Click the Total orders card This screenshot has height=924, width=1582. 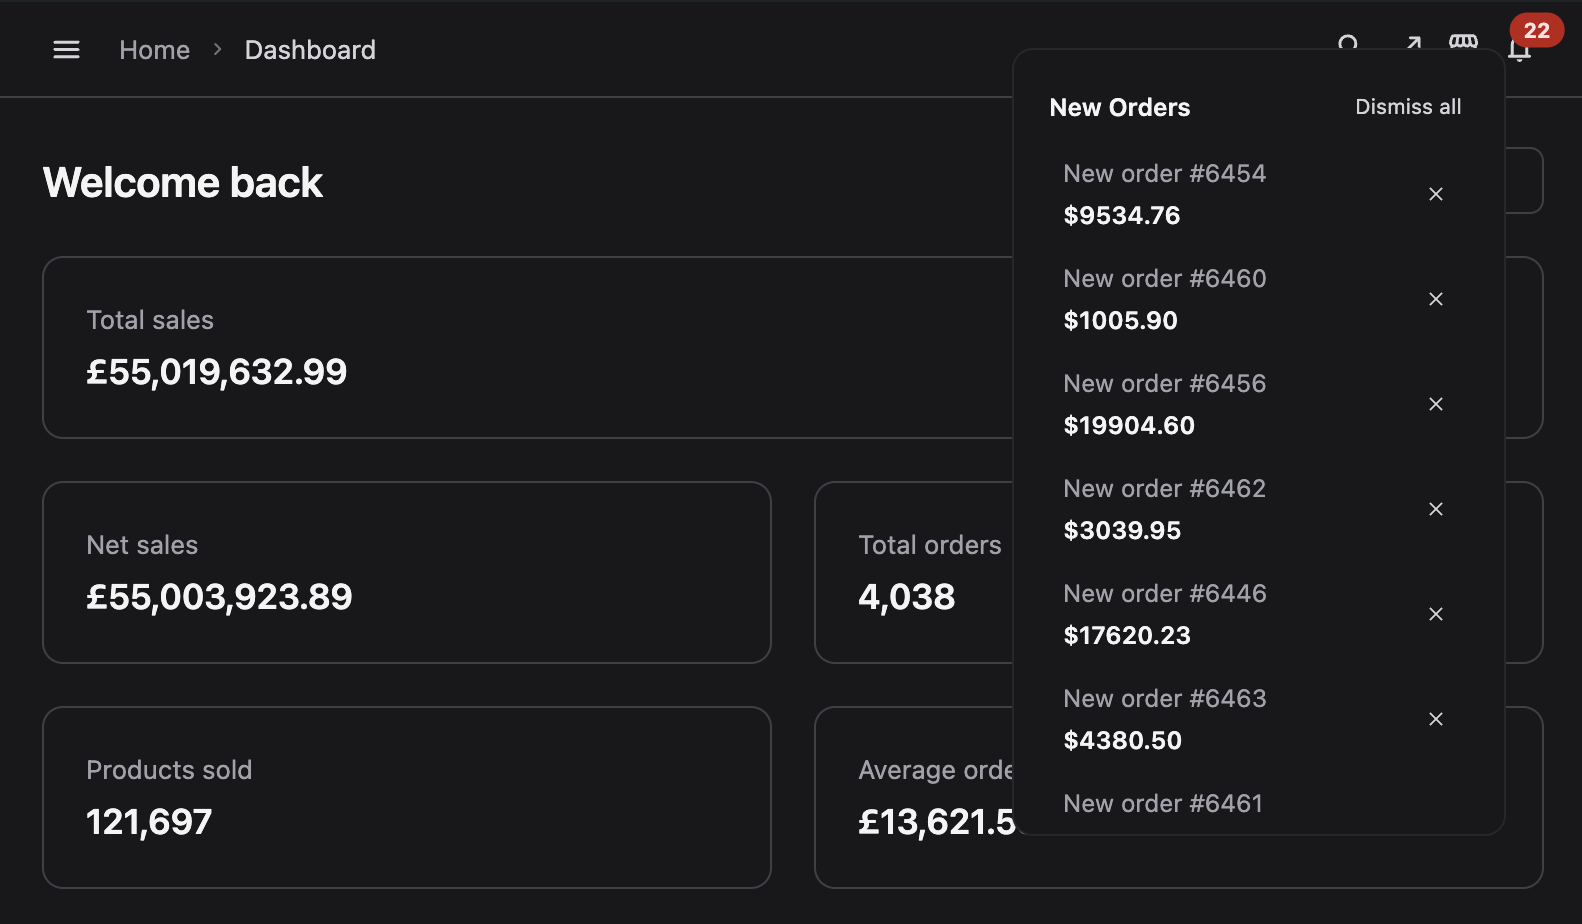click(920, 572)
